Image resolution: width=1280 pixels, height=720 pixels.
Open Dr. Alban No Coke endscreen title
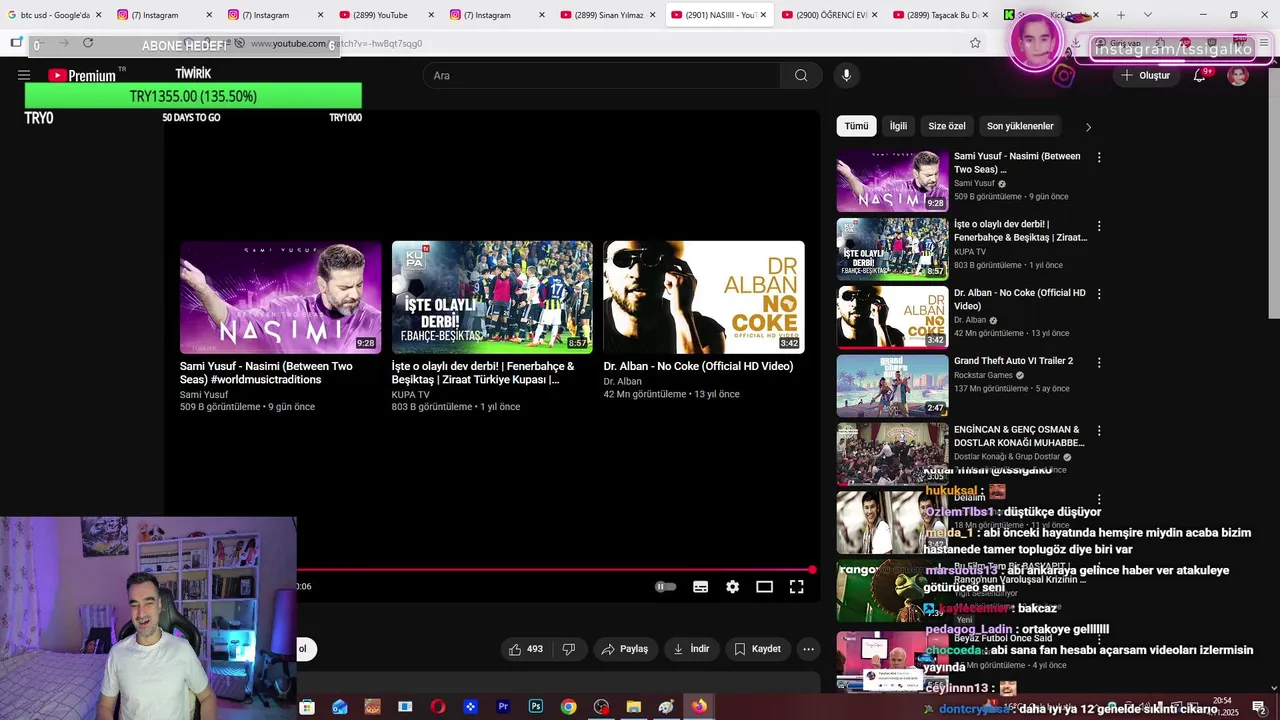pyautogui.click(x=698, y=366)
